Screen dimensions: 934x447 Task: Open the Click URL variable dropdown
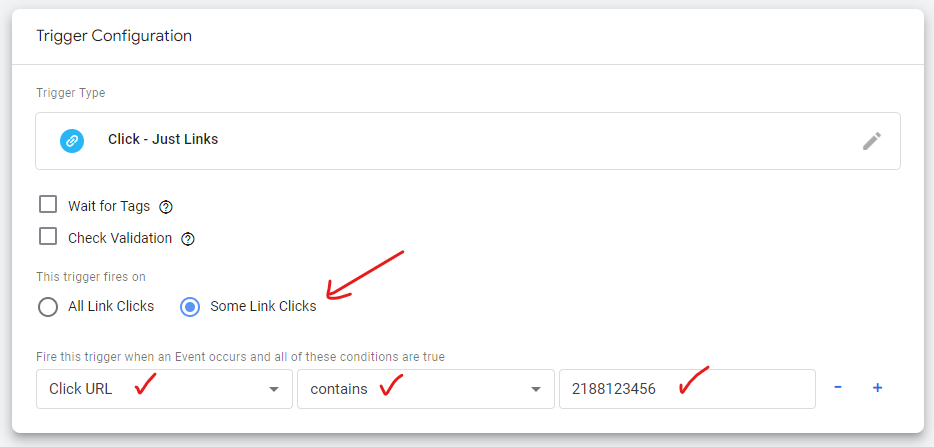(164, 389)
